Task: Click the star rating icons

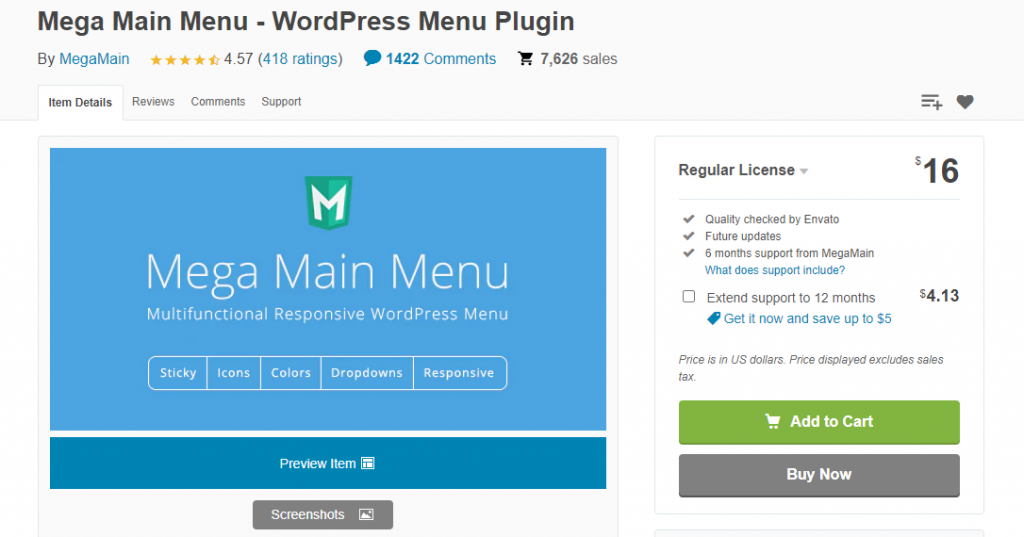Action: [x=185, y=60]
